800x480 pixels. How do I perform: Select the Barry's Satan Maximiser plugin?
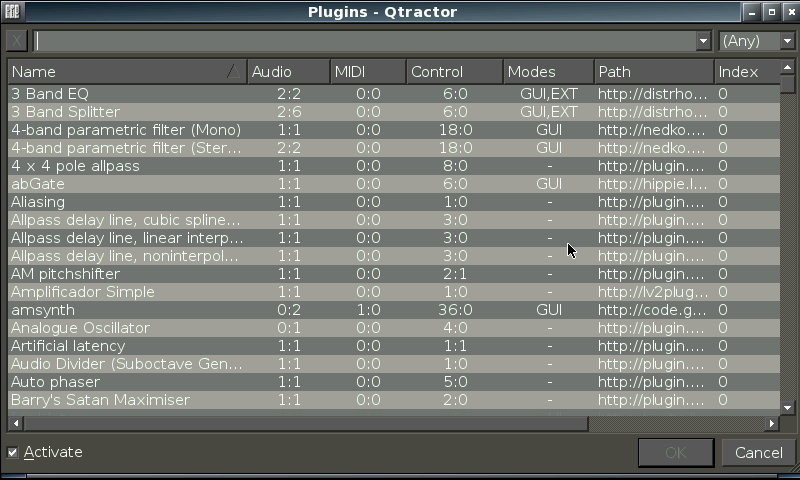pyautogui.click(x=393, y=400)
